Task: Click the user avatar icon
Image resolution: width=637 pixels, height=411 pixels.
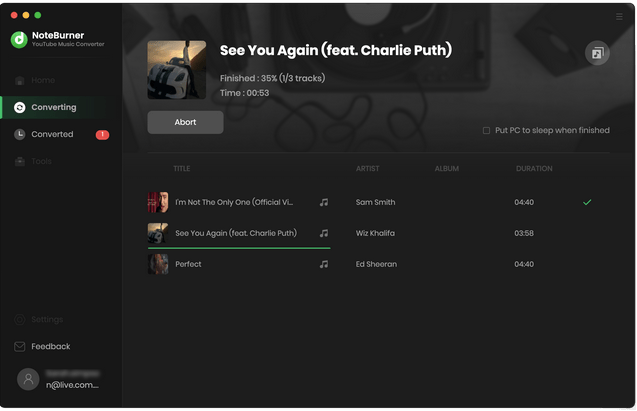Action: 28,379
